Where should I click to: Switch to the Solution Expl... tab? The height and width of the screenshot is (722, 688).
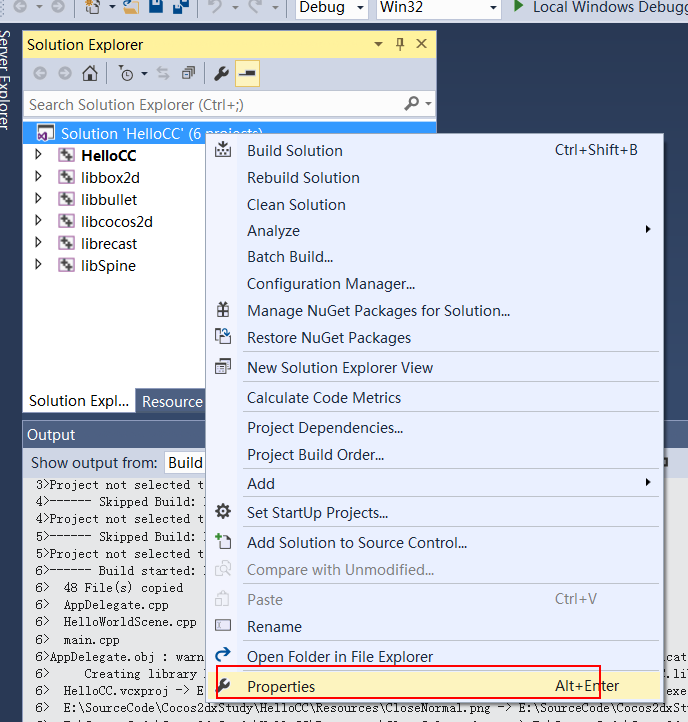pyautogui.click(x=79, y=401)
